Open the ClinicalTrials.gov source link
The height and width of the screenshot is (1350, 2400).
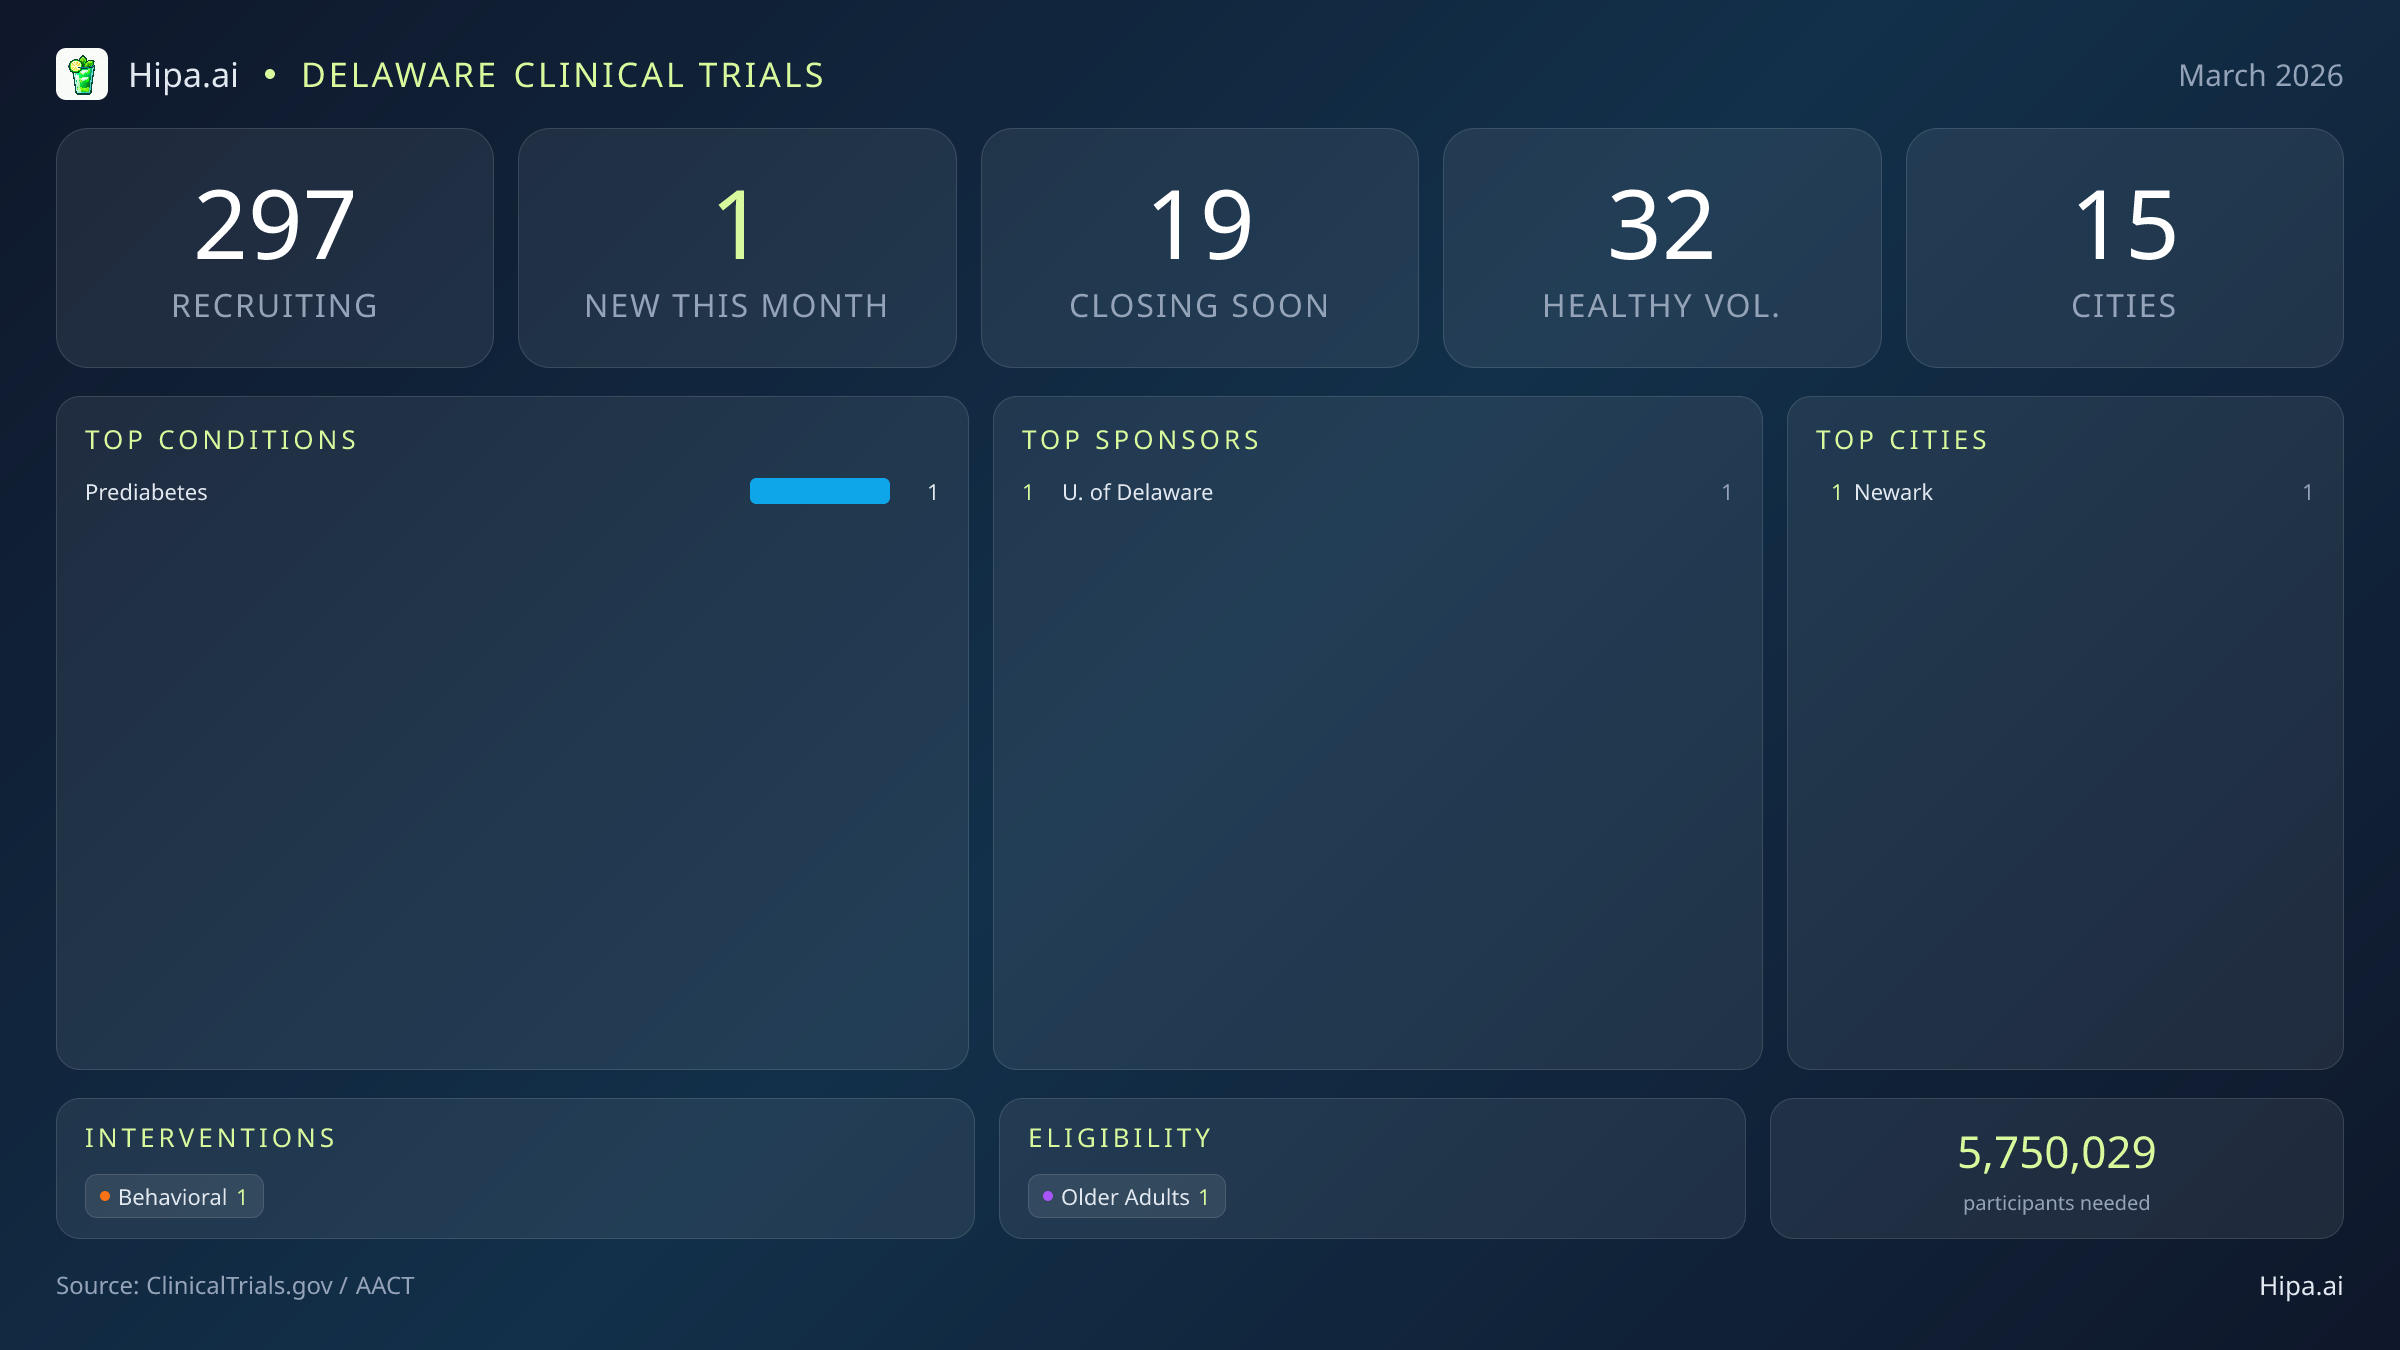click(236, 1286)
